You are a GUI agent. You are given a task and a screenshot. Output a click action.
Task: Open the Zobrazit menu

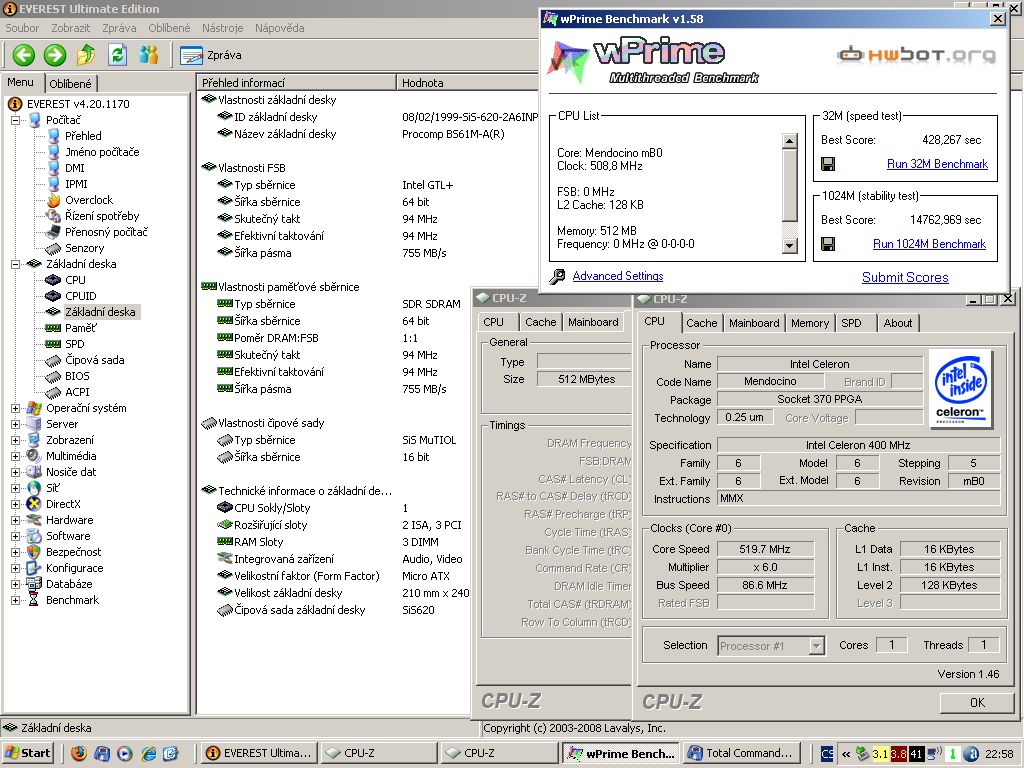(x=71, y=28)
